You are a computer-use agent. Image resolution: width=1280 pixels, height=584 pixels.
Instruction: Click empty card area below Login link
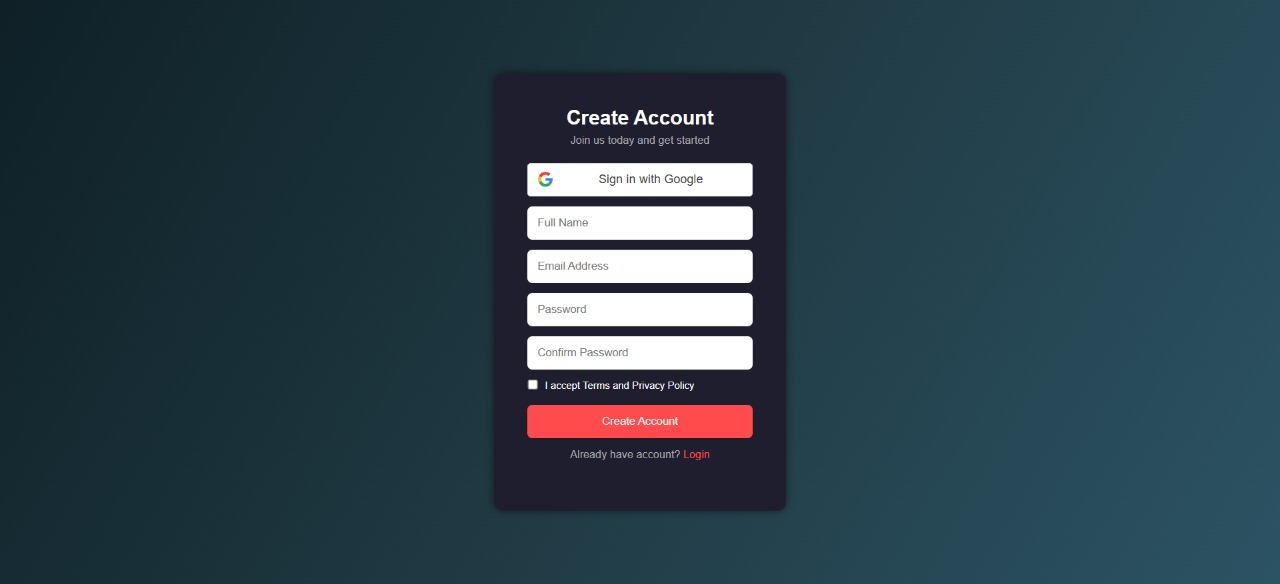pos(640,486)
